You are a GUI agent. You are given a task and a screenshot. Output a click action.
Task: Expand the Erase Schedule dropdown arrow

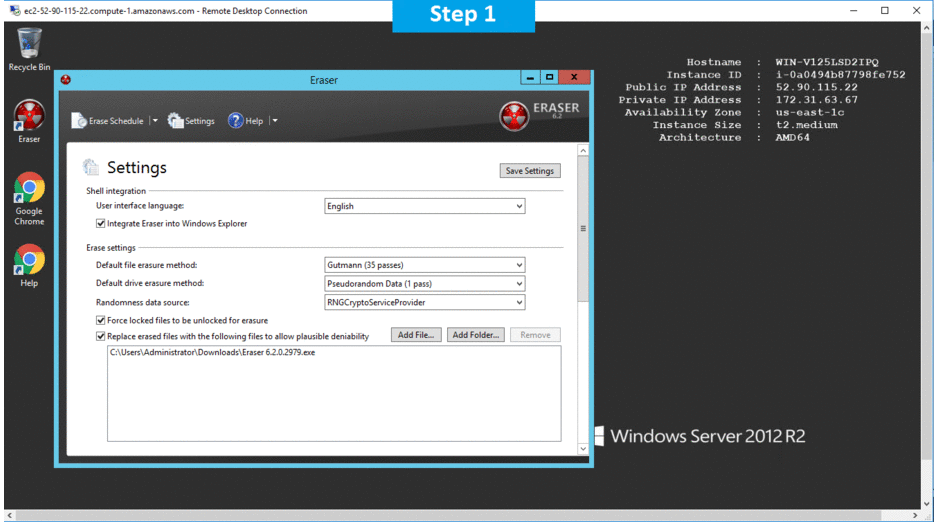click(x=155, y=121)
